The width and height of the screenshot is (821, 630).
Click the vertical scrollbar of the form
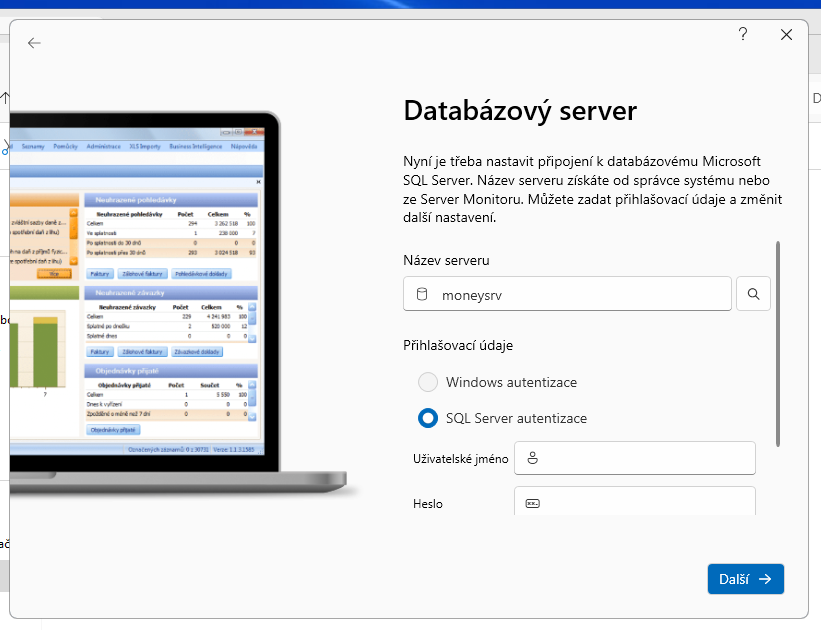point(777,340)
